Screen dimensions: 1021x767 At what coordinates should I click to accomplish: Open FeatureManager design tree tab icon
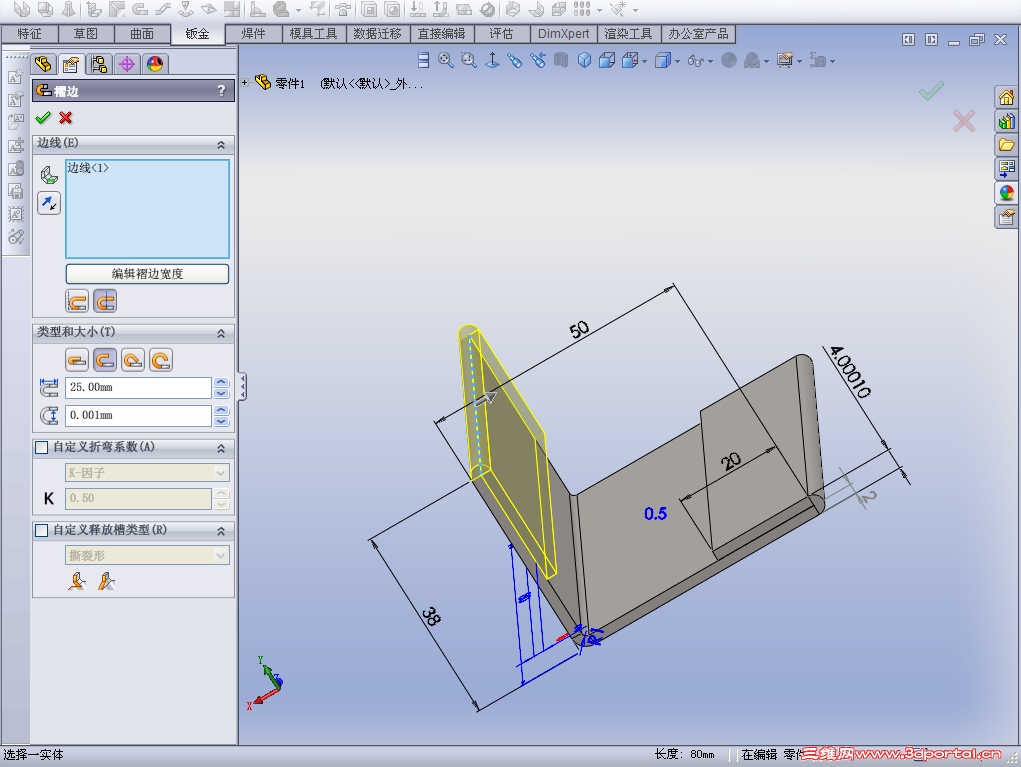[44, 64]
